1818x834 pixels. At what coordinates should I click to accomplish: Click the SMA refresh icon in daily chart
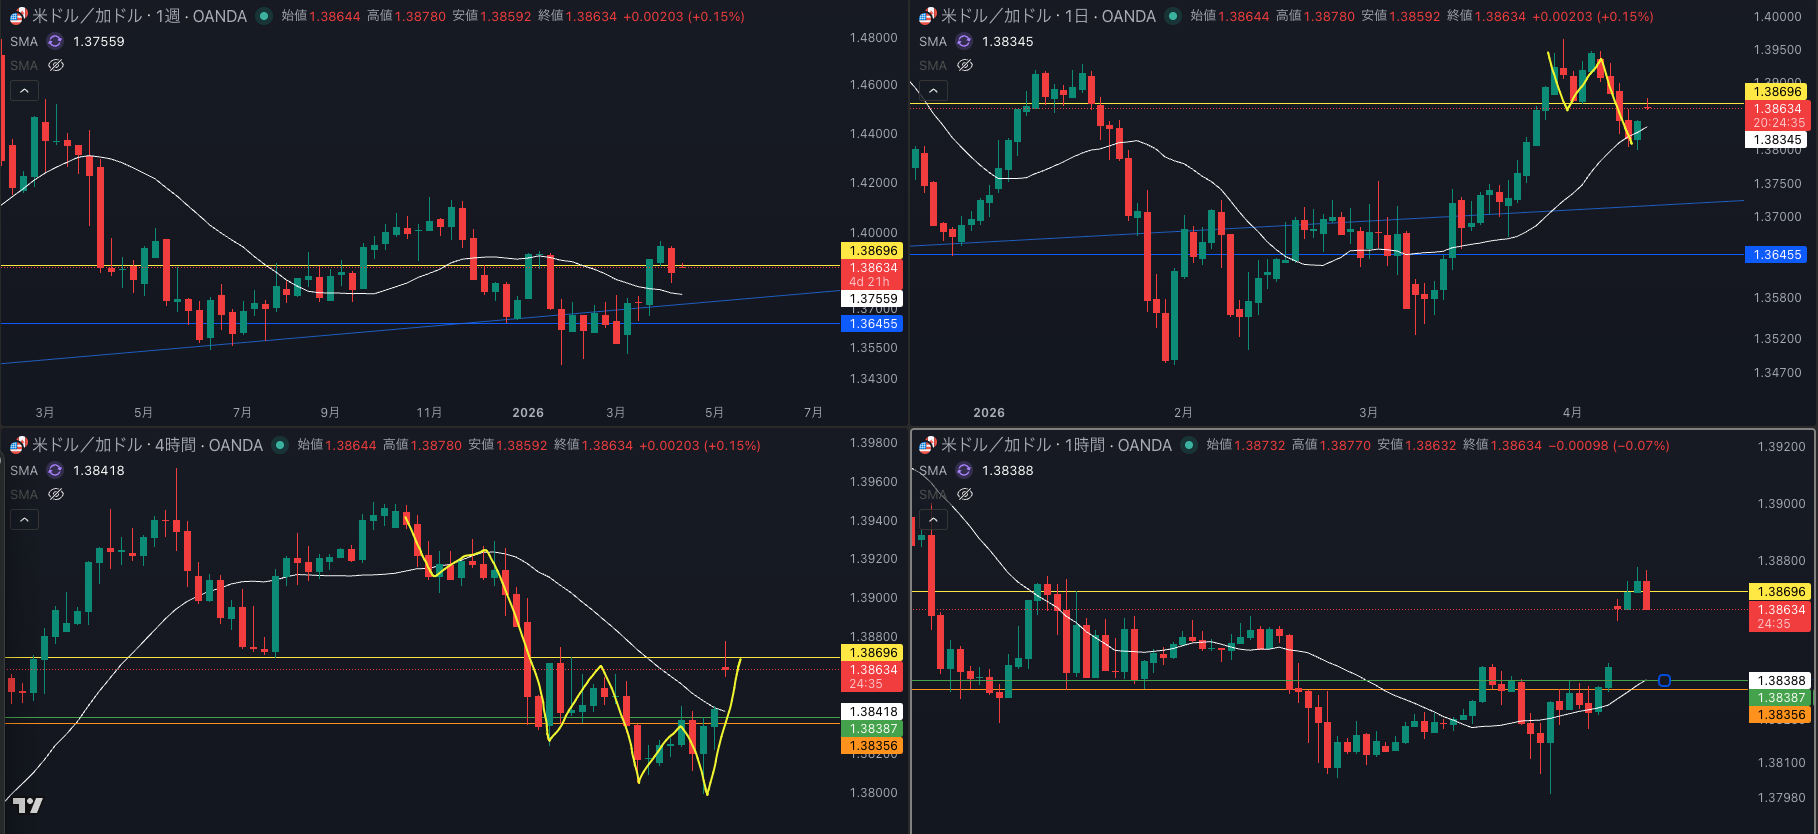click(964, 41)
